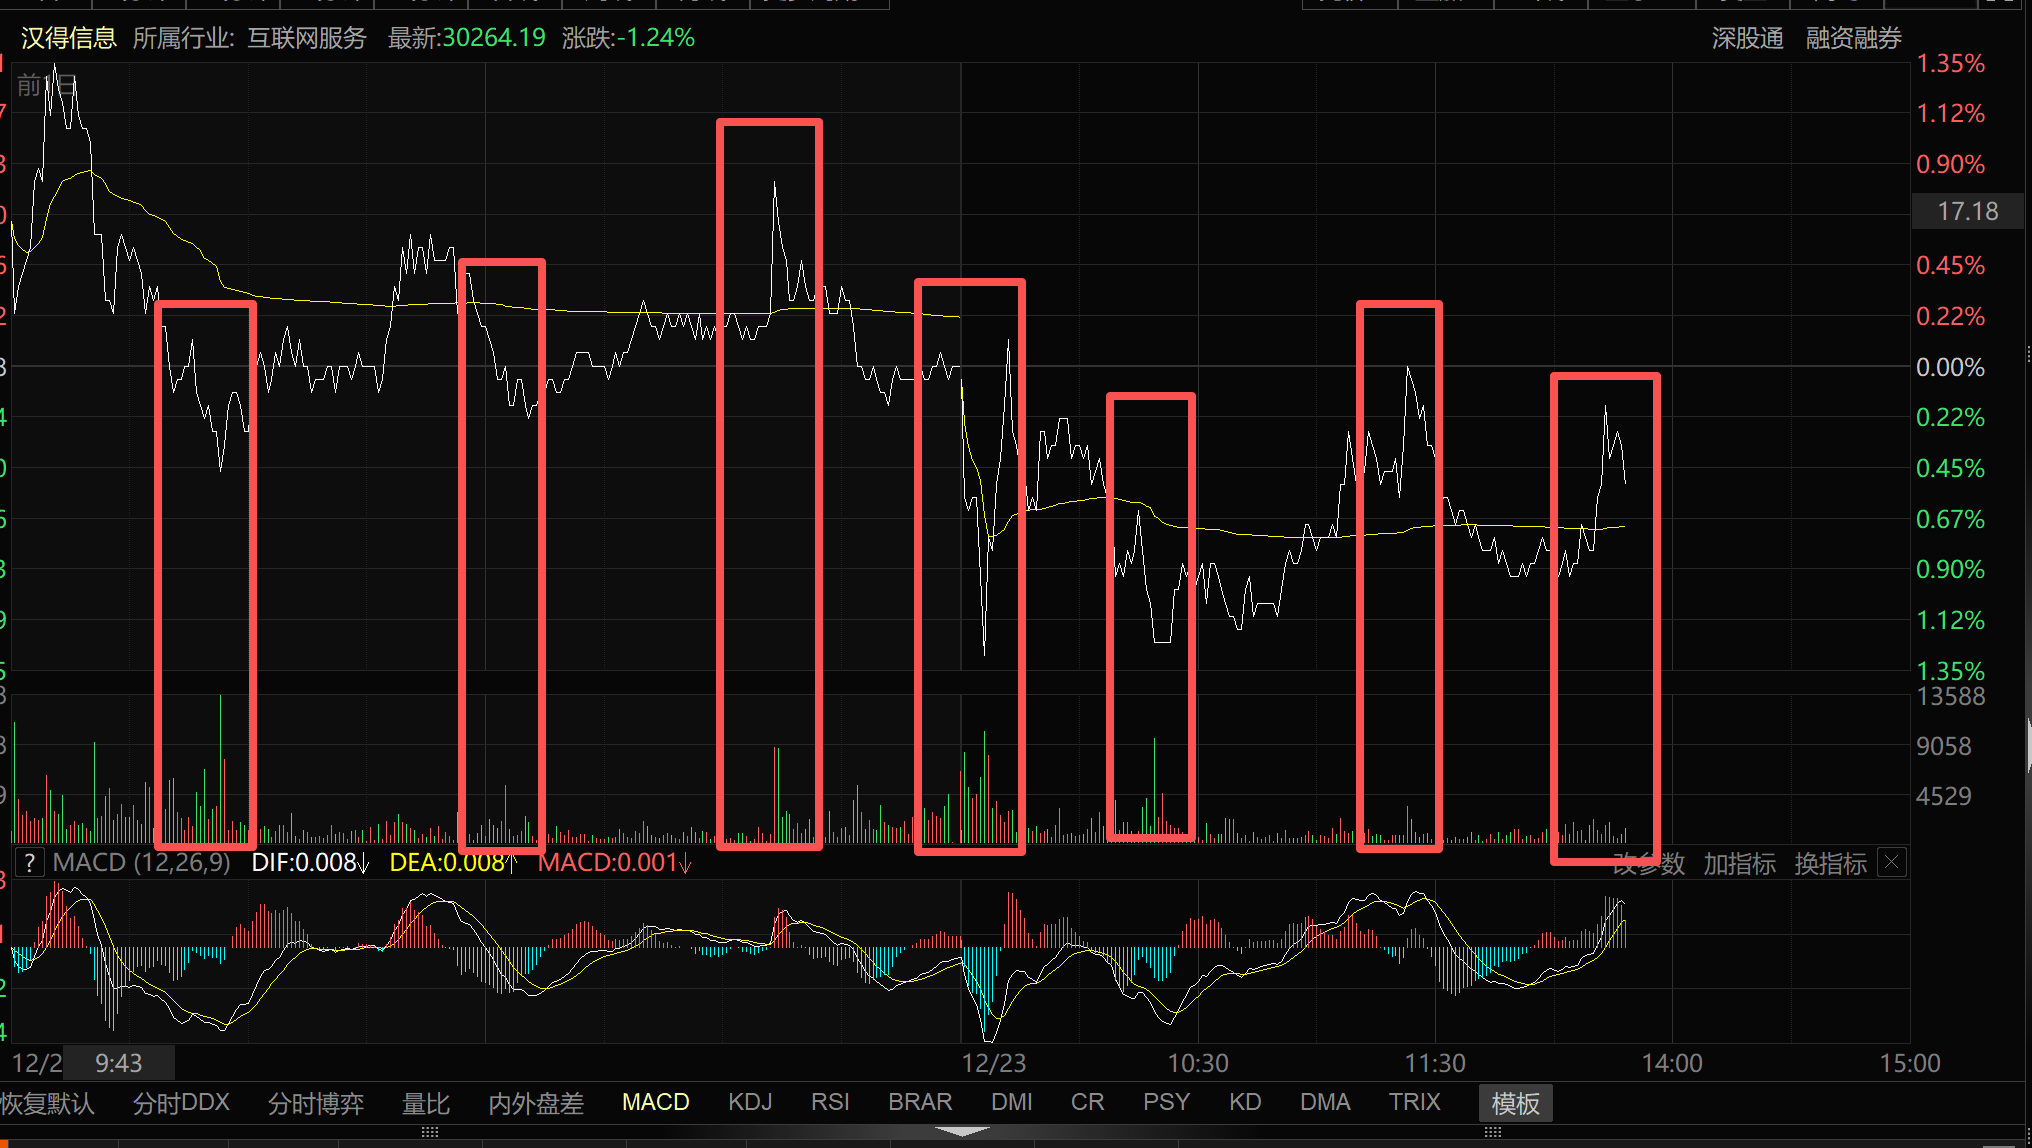Click the right bottom drag-grip dots
Image resolution: width=2032 pixels, height=1148 pixels.
point(1493,1132)
